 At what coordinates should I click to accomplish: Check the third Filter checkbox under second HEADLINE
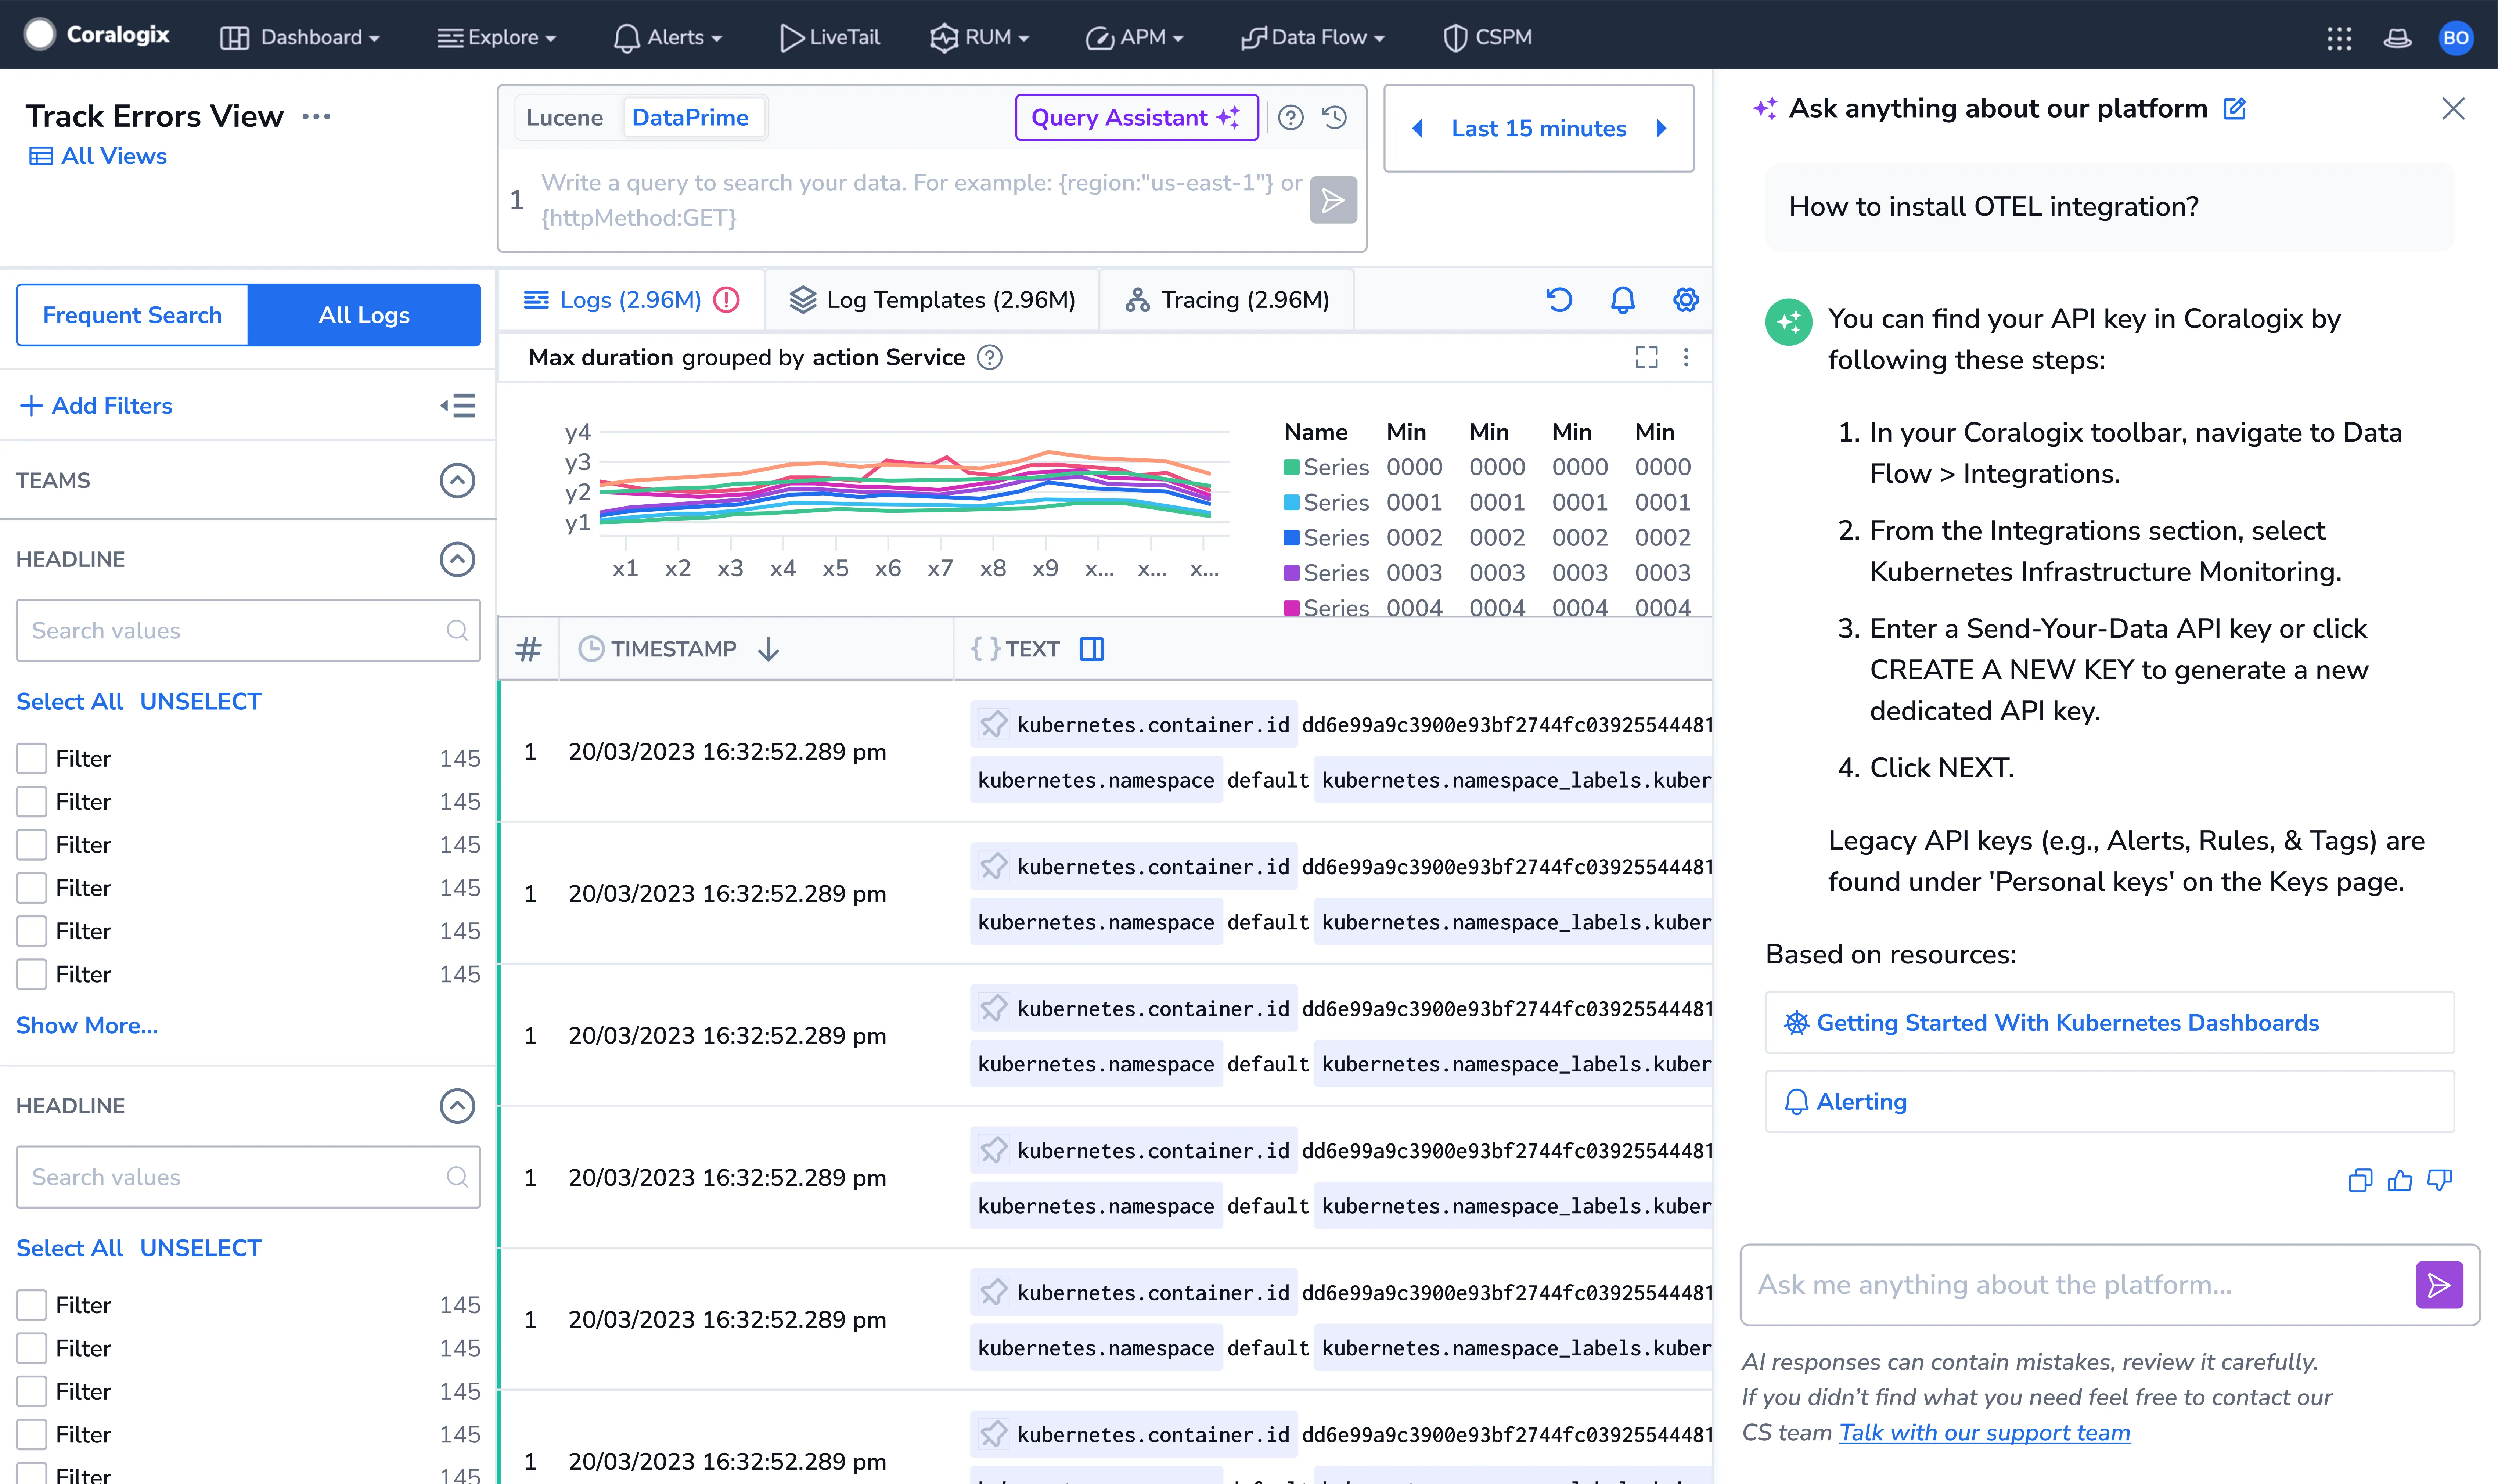click(x=32, y=1391)
